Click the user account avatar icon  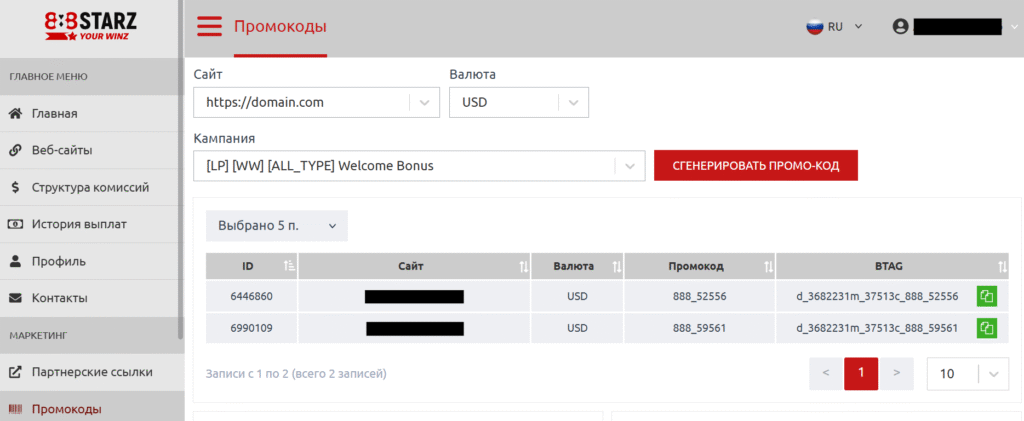(901, 27)
